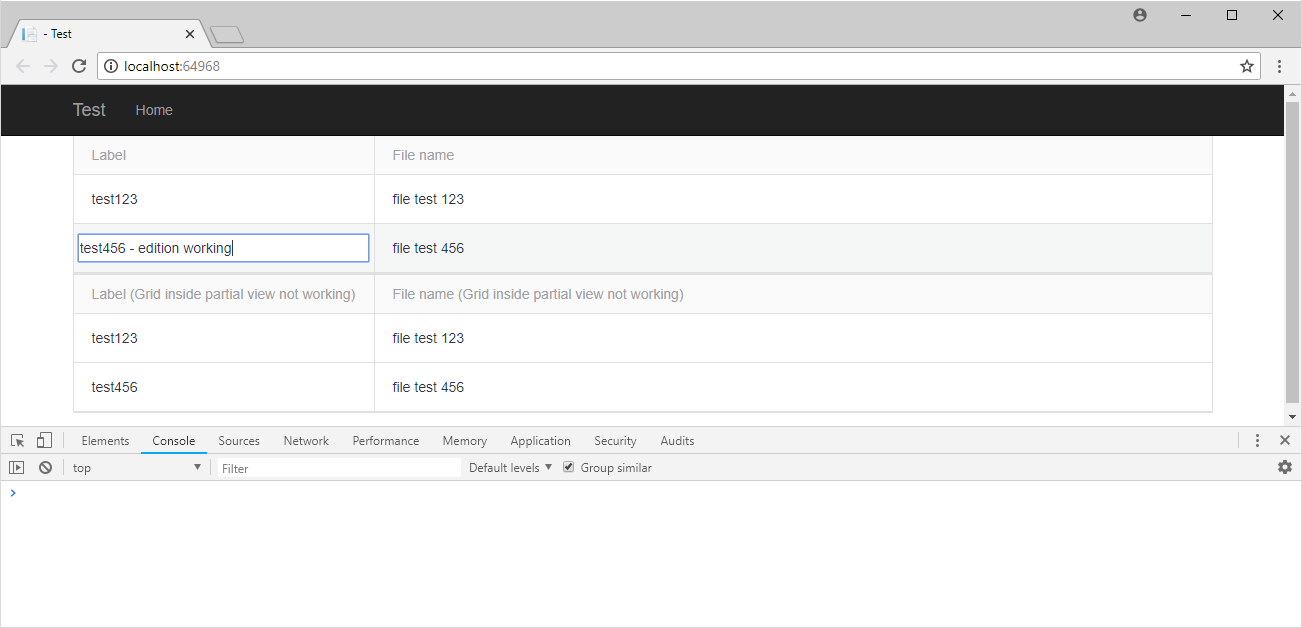Switch to the Network tab
This screenshot has width=1302, height=628.
point(306,441)
